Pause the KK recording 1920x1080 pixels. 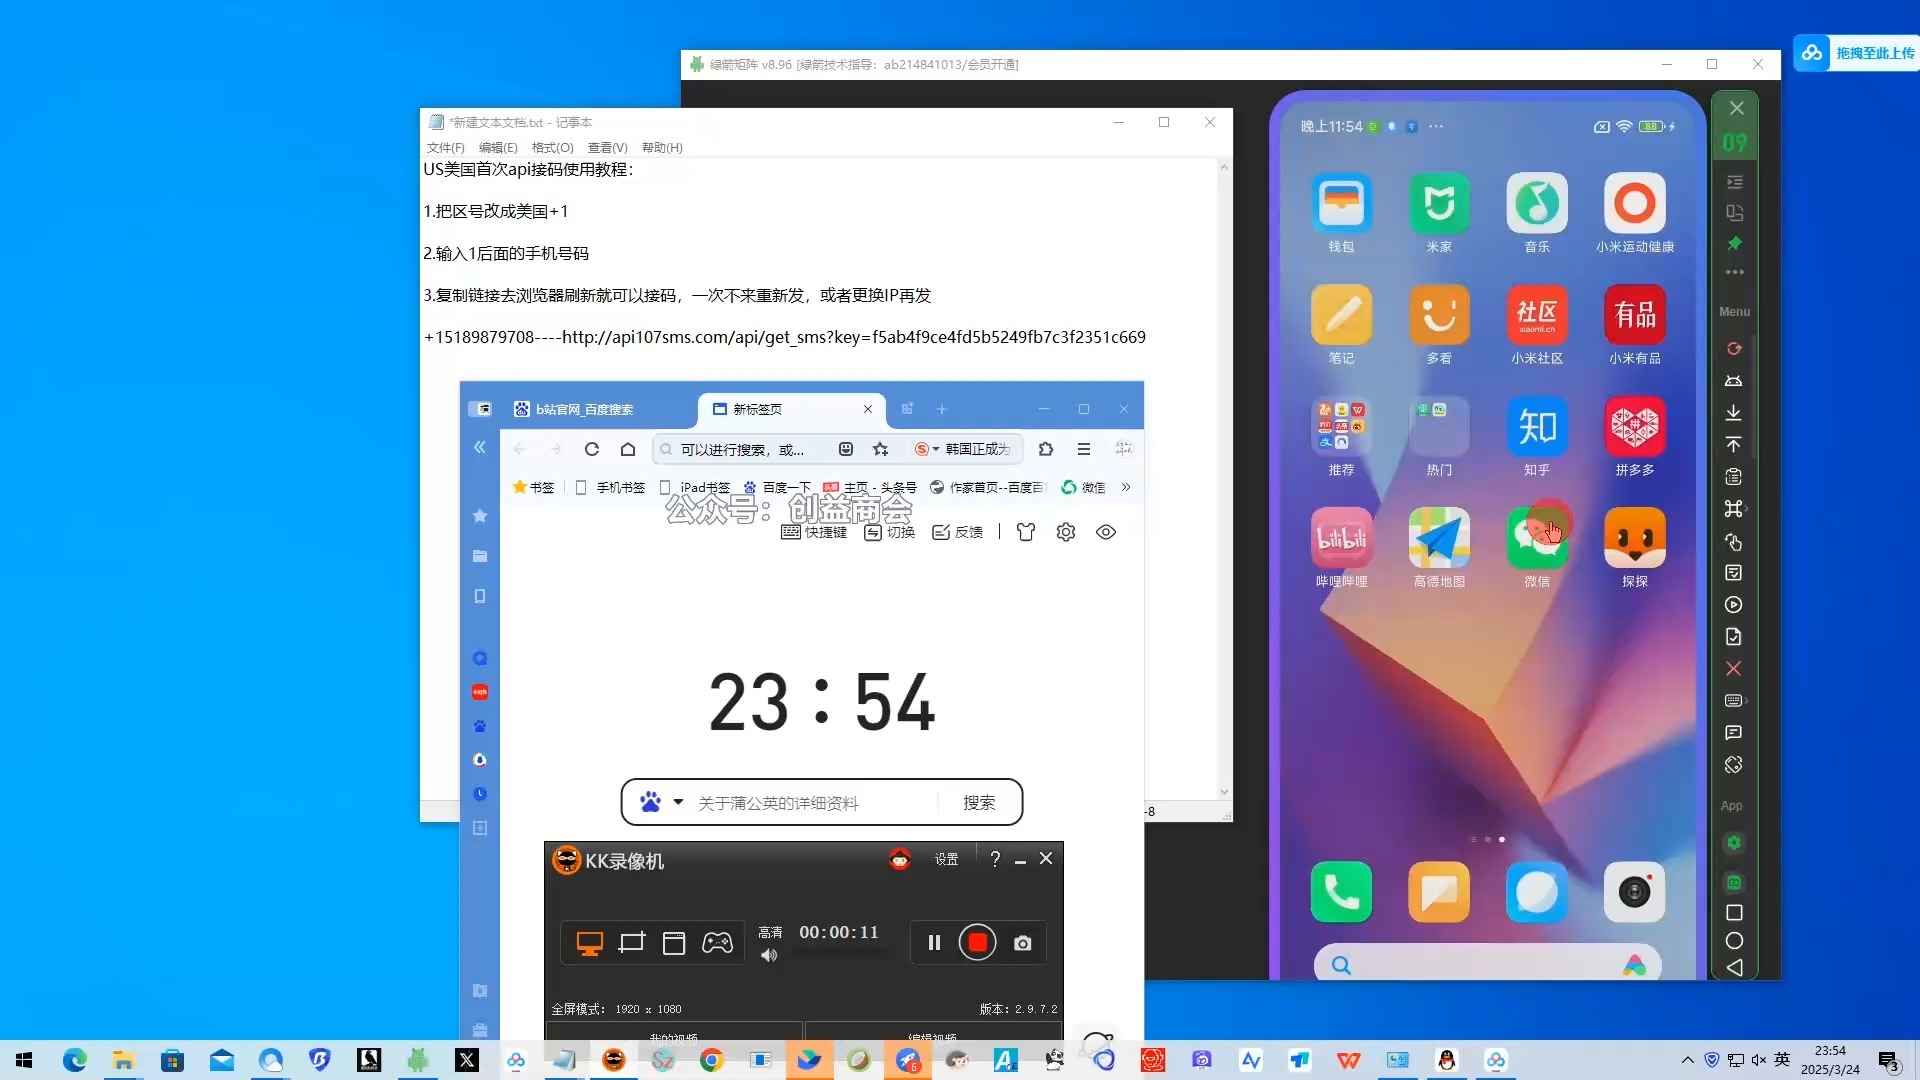(x=934, y=943)
